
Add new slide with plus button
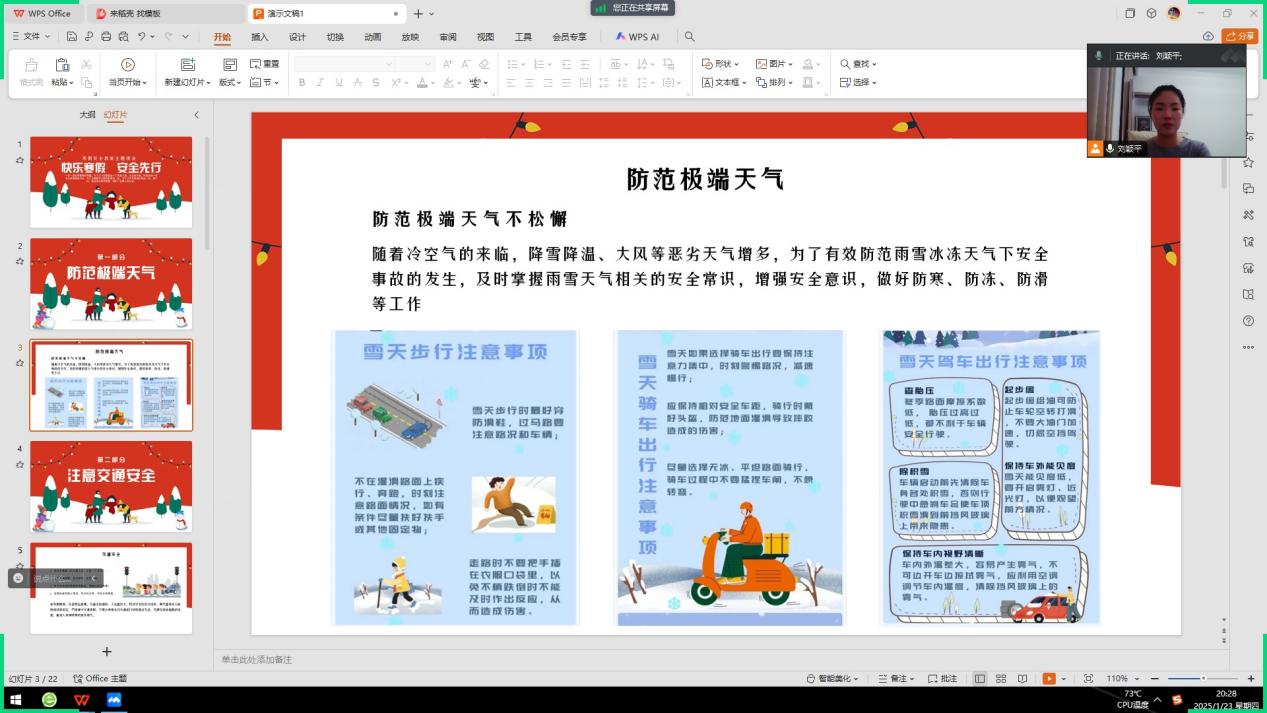coord(107,652)
